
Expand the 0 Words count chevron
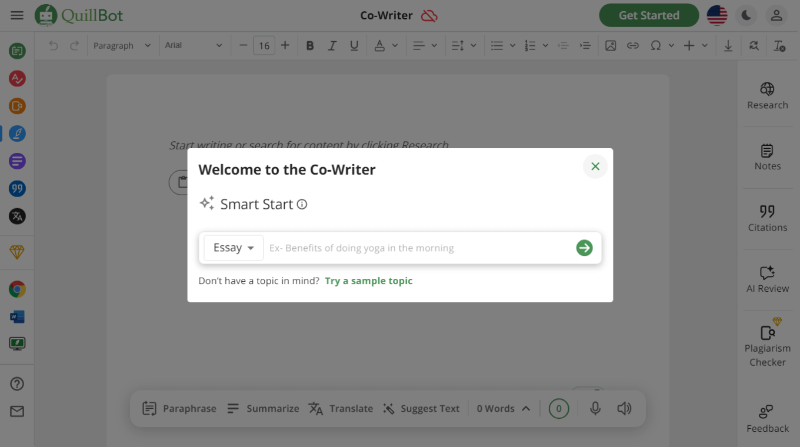point(526,408)
